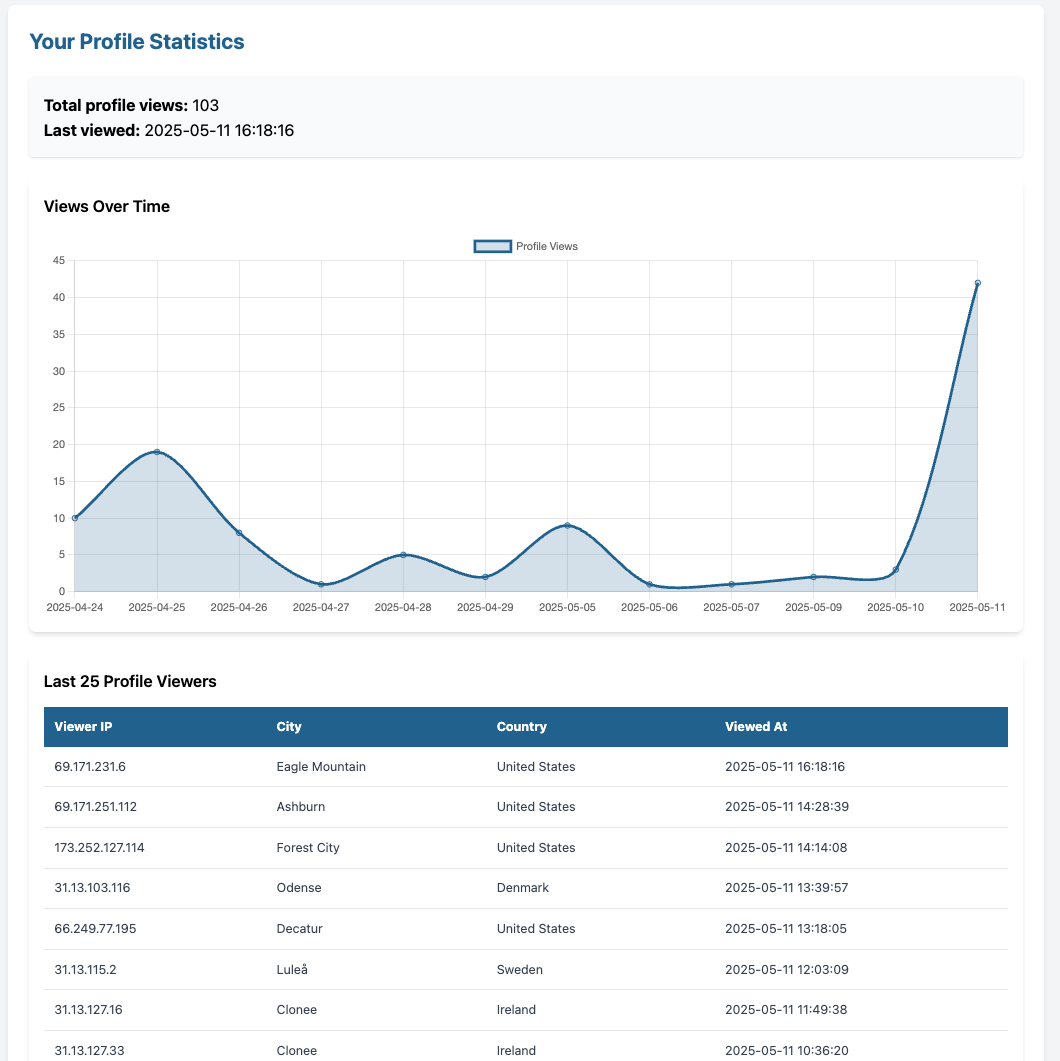Click the Clonee row timestamped 11:49:38

[400, 1009]
